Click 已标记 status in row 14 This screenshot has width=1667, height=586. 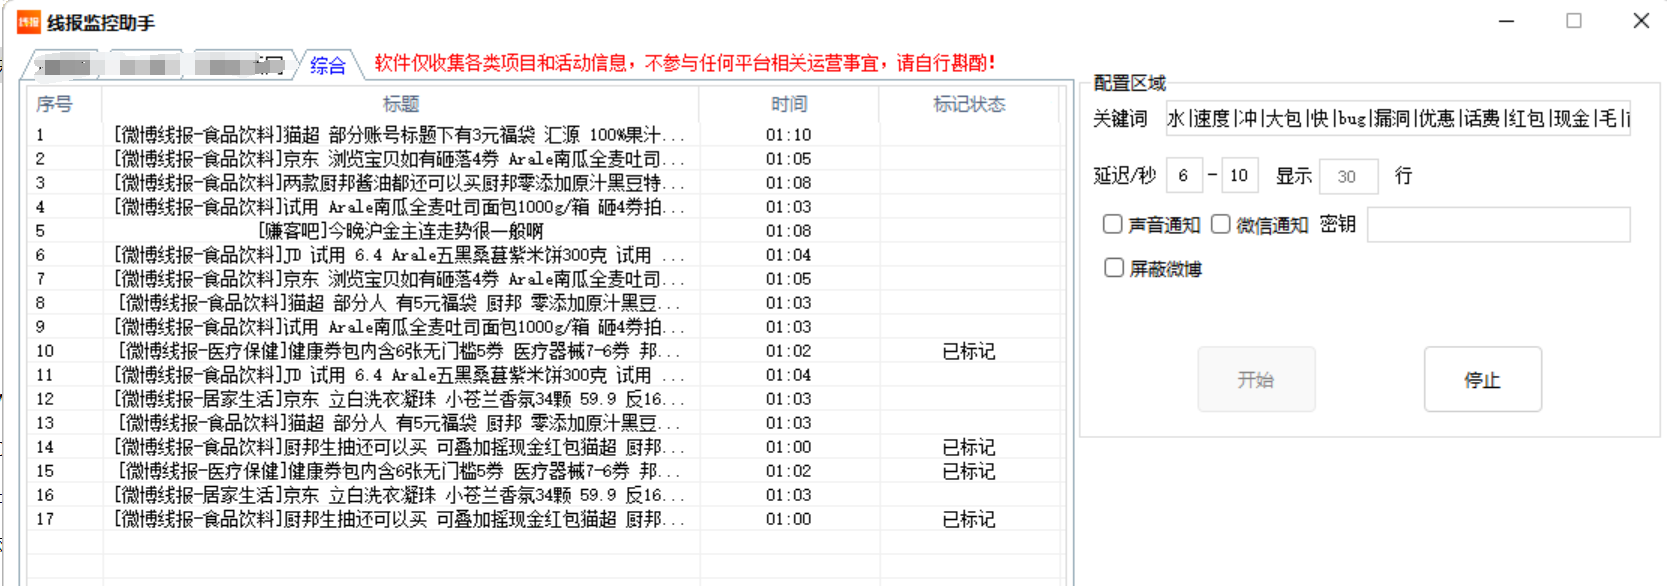coord(968,447)
